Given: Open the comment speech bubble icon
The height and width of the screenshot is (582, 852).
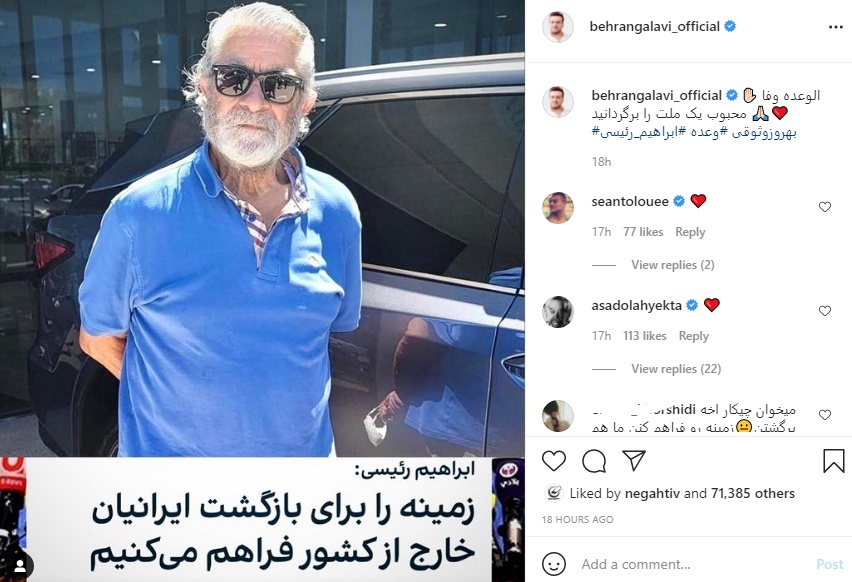Looking at the screenshot, I should (594, 461).
